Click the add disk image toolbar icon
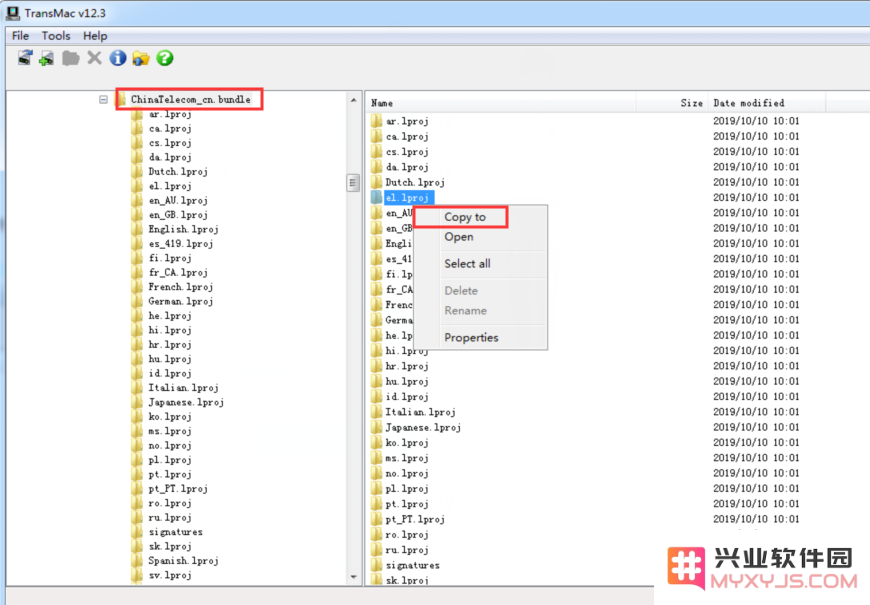Image resolution: width=870 pixels, height=605 pixels. pos(47,58)
